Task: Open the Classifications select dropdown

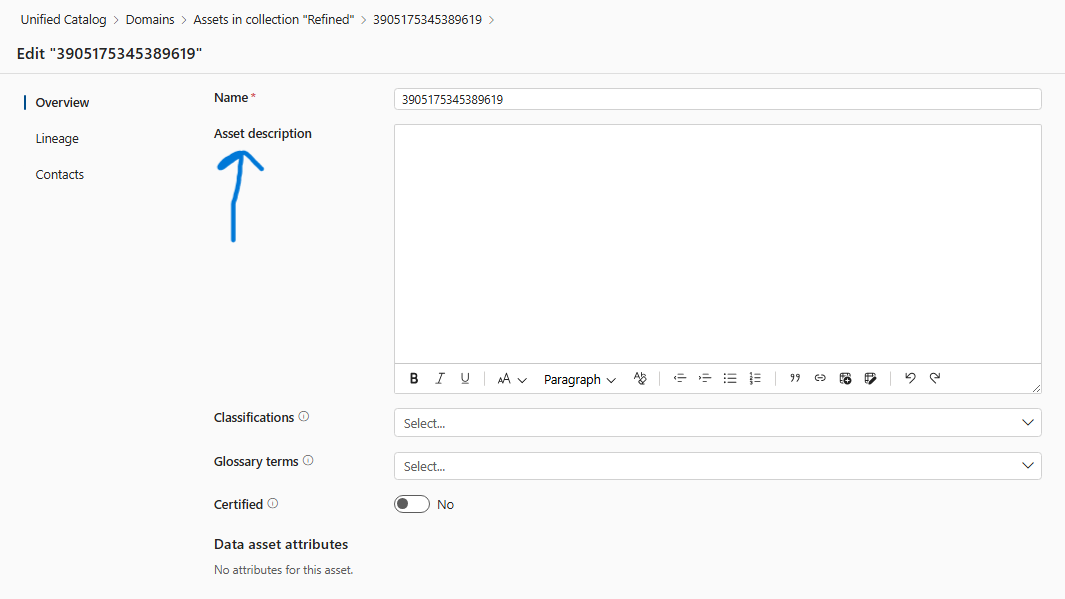Action: [x=717, y=423]
